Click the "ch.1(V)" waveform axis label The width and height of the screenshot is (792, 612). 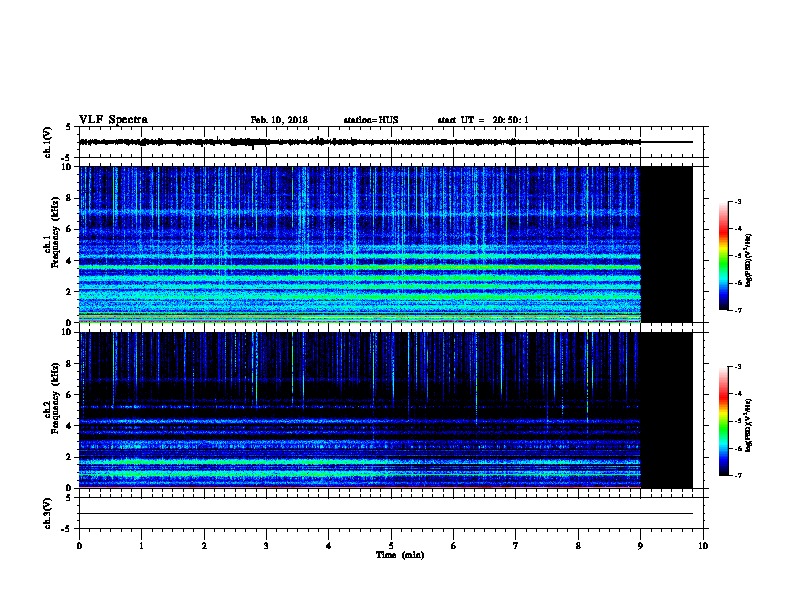[x=47, y=142]
